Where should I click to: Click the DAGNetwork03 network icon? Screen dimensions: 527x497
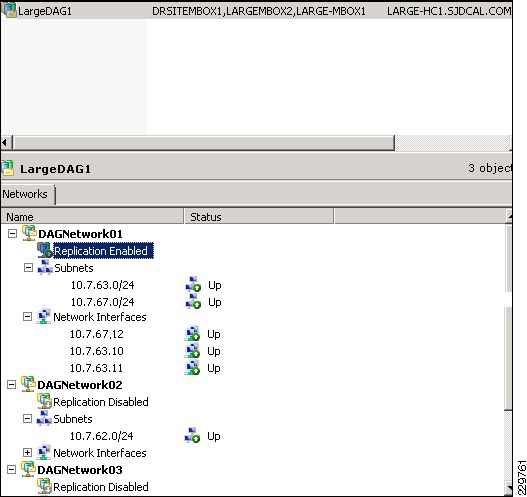[28, 469]
